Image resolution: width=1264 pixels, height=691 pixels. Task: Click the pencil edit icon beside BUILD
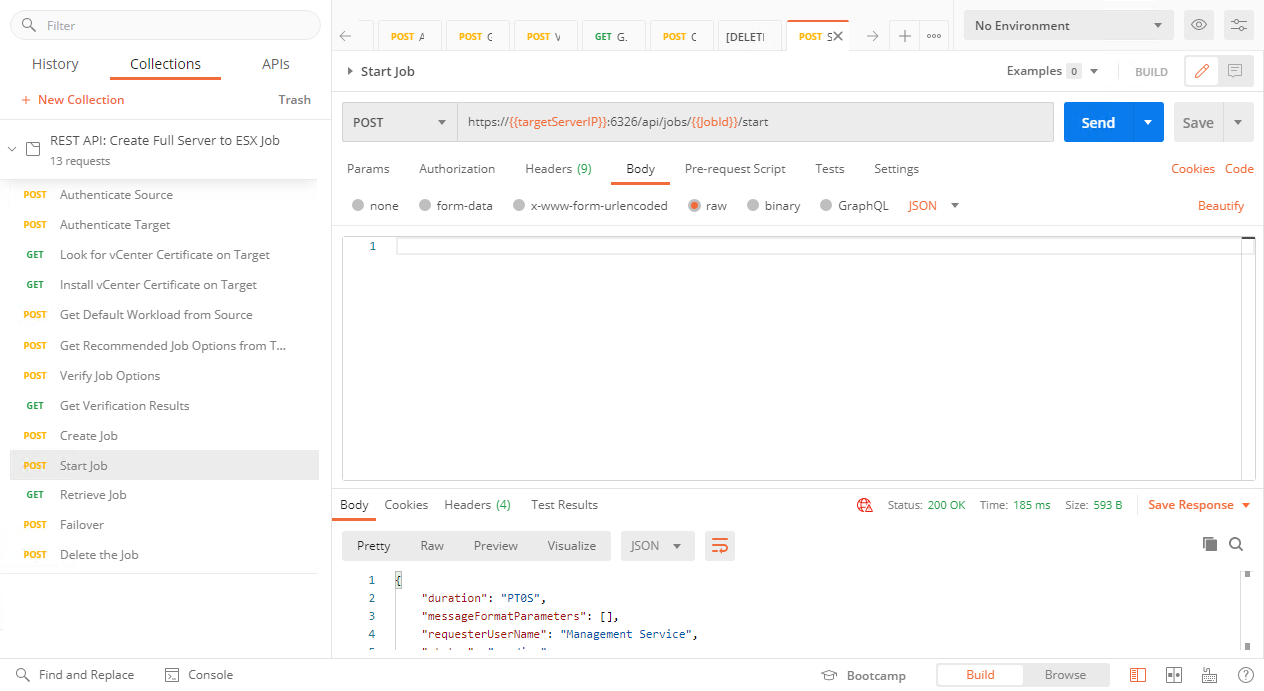tap(1202, 71)
